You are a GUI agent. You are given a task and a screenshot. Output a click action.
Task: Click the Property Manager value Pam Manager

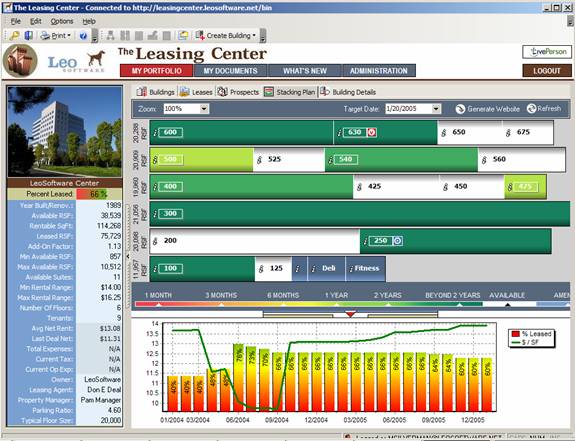click(x=100, y=400)
